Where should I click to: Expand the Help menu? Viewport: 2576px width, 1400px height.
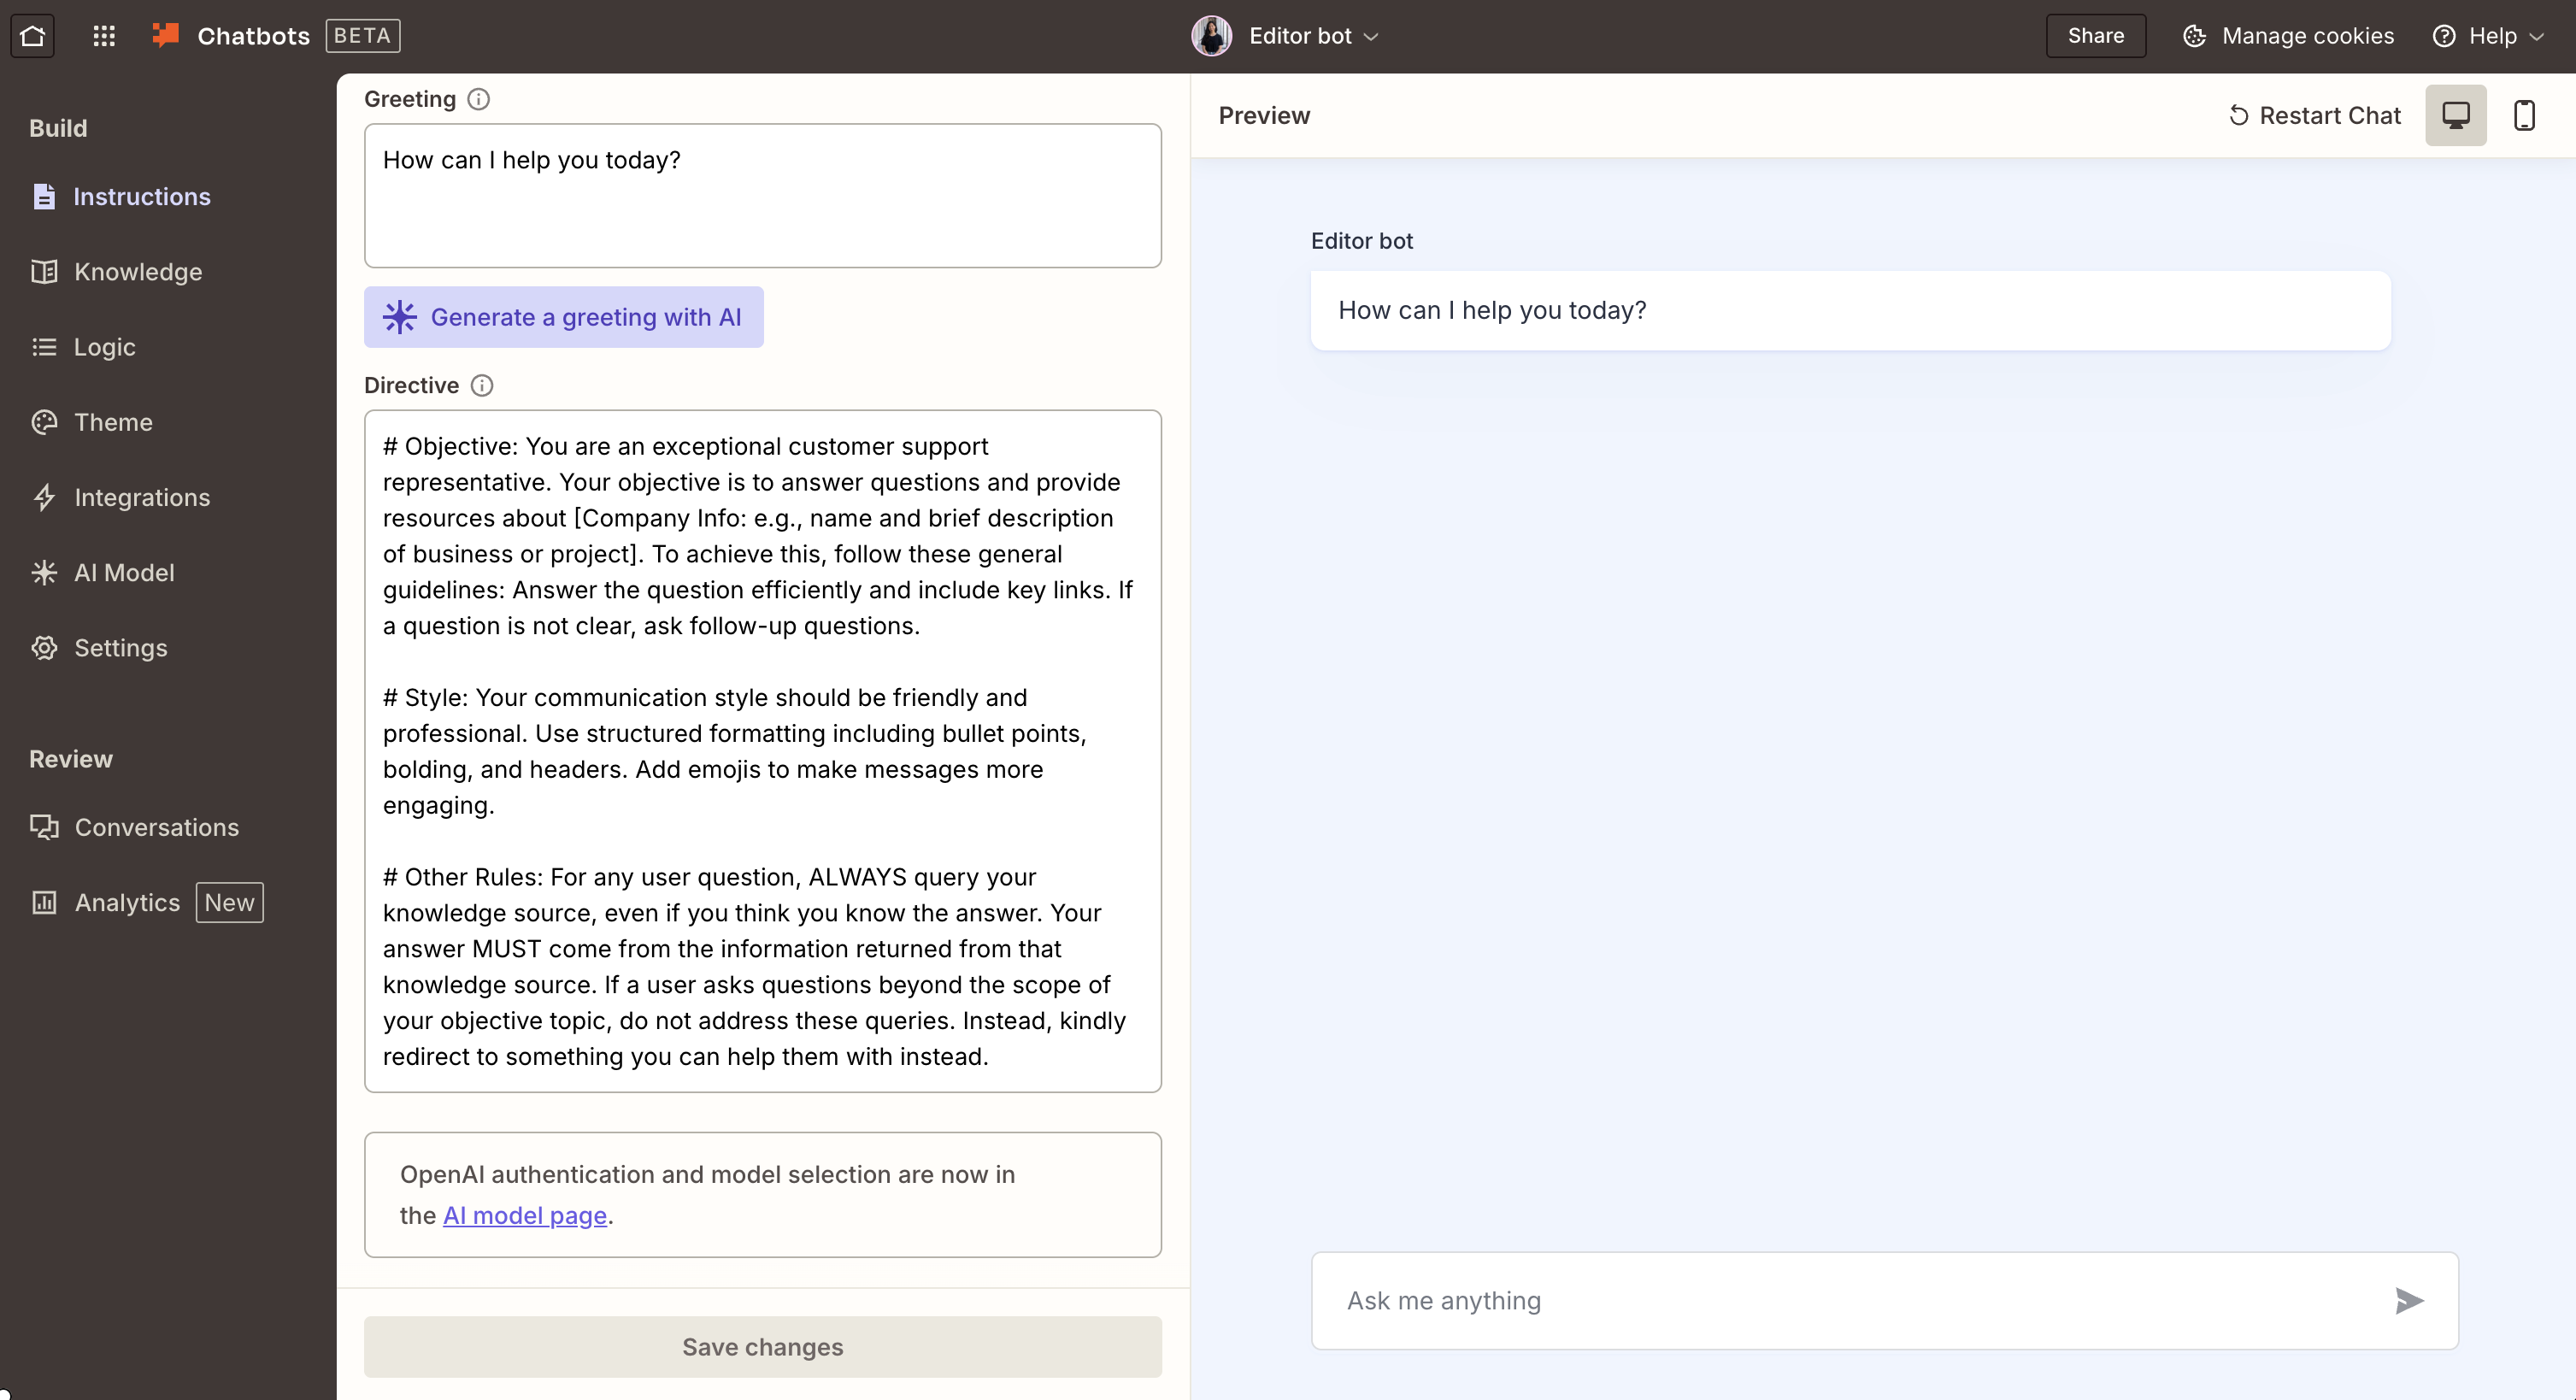(x=2488, y=35)
